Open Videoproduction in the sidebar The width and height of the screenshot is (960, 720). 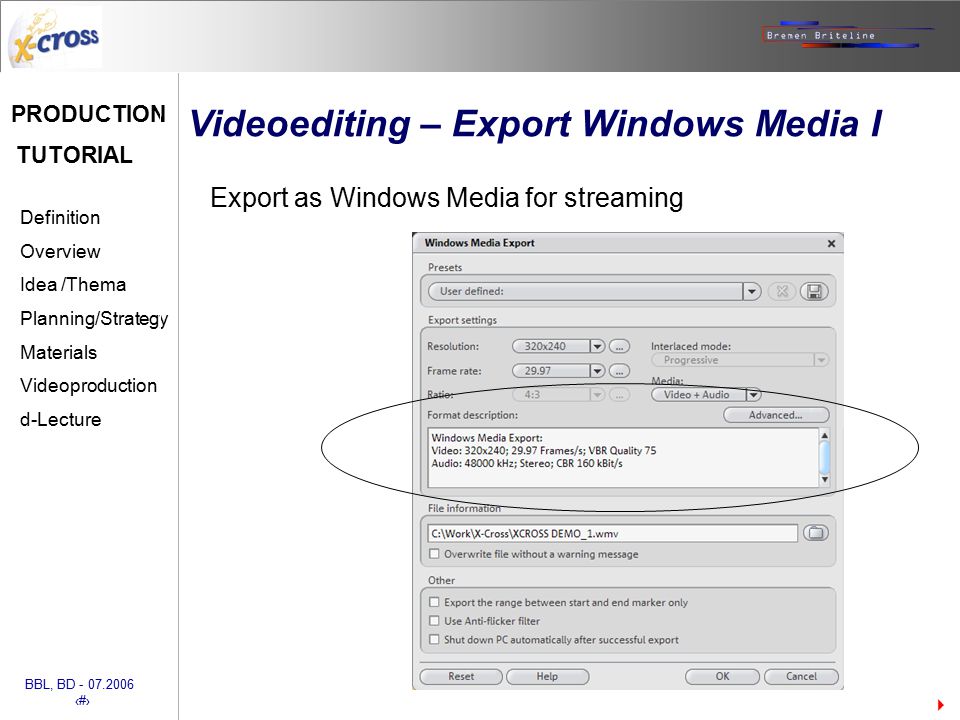88,386
